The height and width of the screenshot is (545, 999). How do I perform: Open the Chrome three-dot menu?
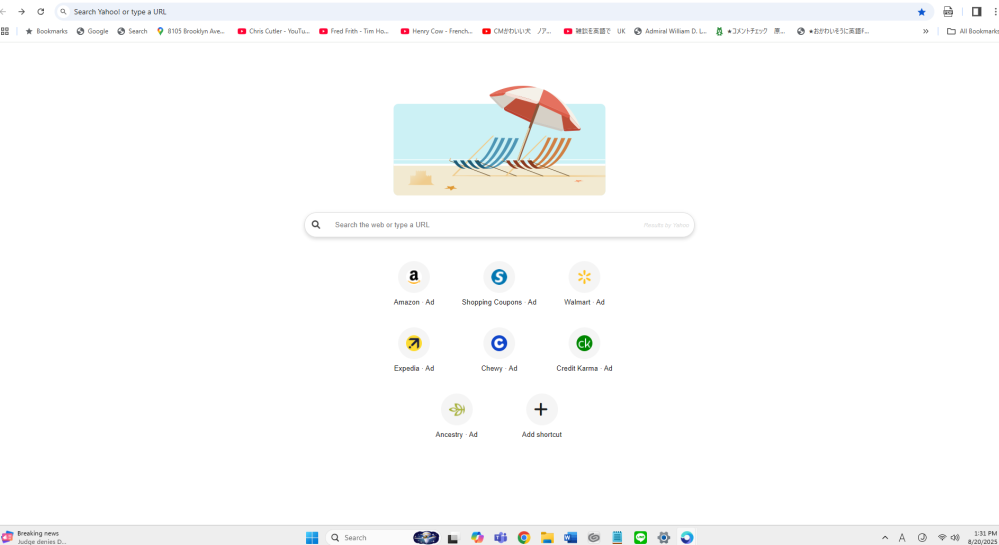click(x=995, y=11)
